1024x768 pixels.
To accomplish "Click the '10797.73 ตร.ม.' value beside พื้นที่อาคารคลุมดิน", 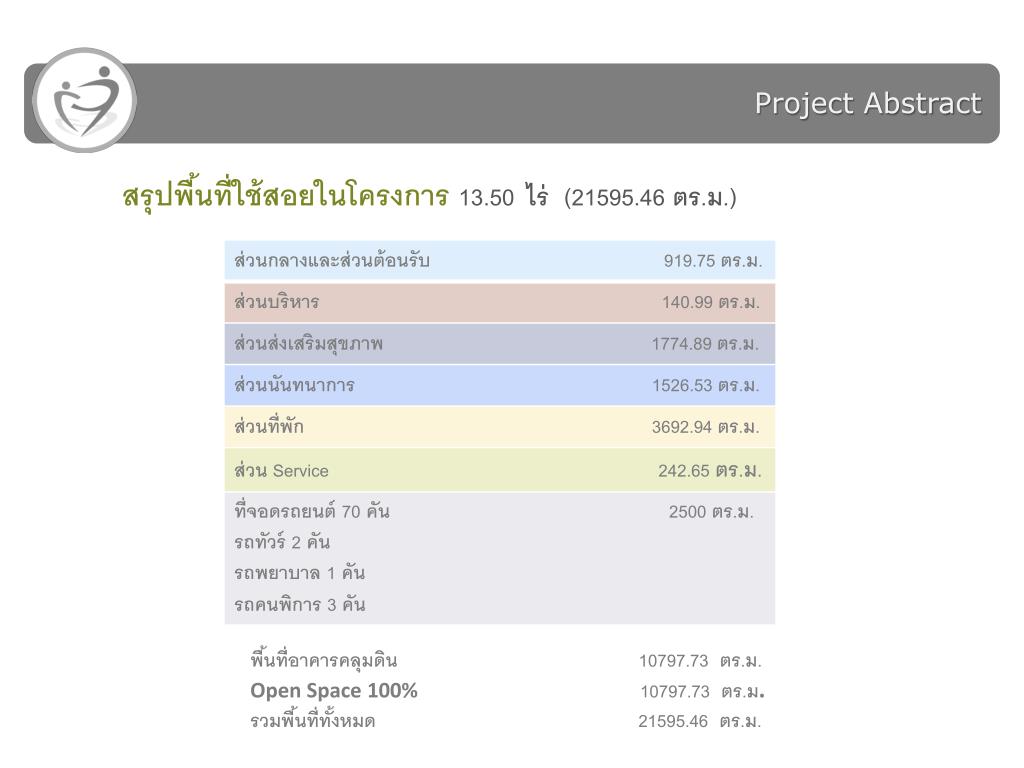I will 700,661.
